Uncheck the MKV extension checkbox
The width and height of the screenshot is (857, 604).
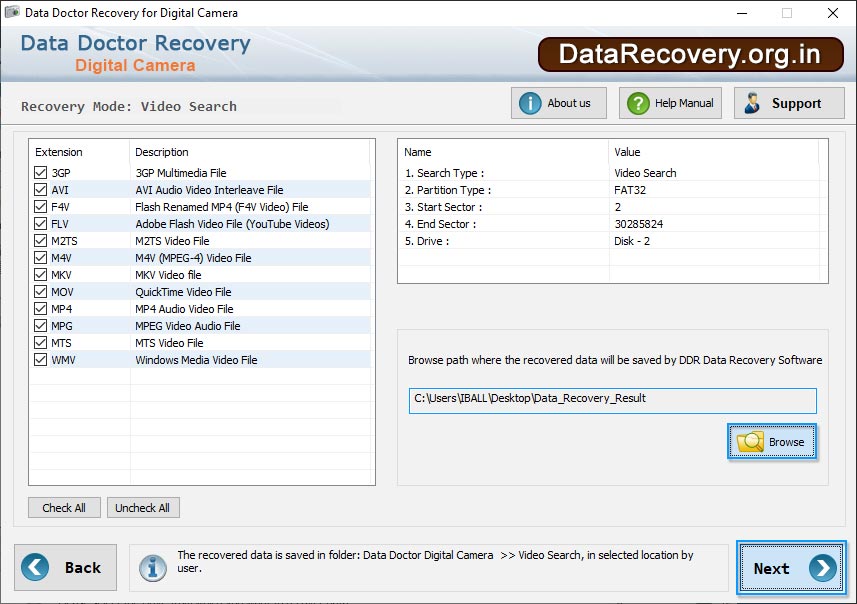pos(40,274)
